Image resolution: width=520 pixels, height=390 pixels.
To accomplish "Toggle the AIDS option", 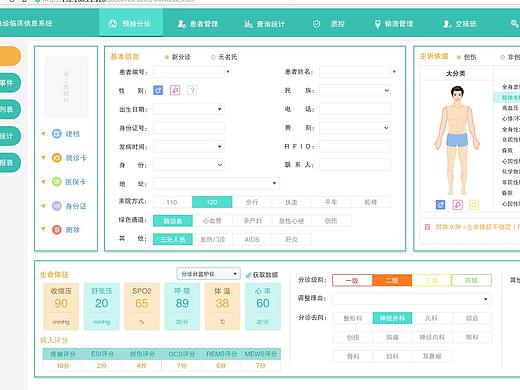I will pos(252,239).
